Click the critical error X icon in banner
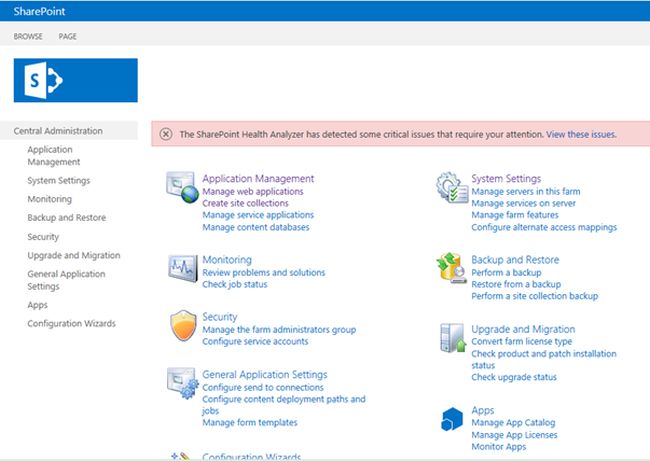Screen dimensions: 650x462 (166, 134)
